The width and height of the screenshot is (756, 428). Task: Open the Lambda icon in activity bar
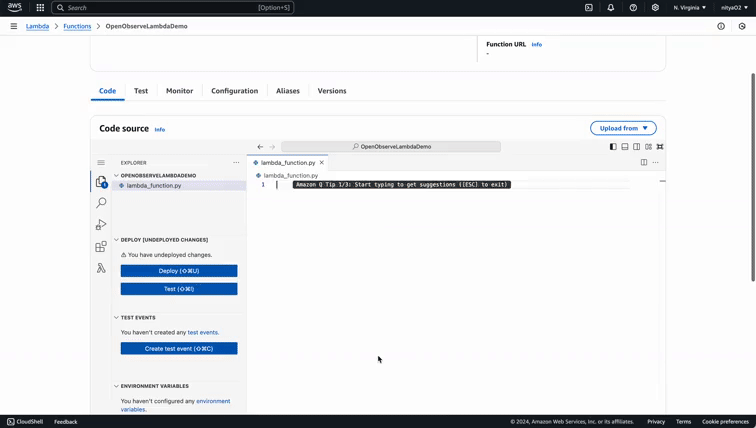(x=101, y=268)
